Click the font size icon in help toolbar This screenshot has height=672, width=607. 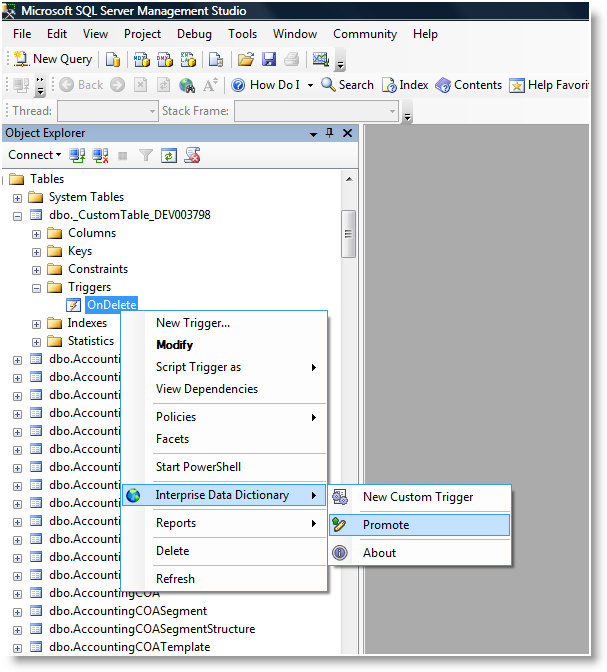pyautogui.click(x=210, y=85)
